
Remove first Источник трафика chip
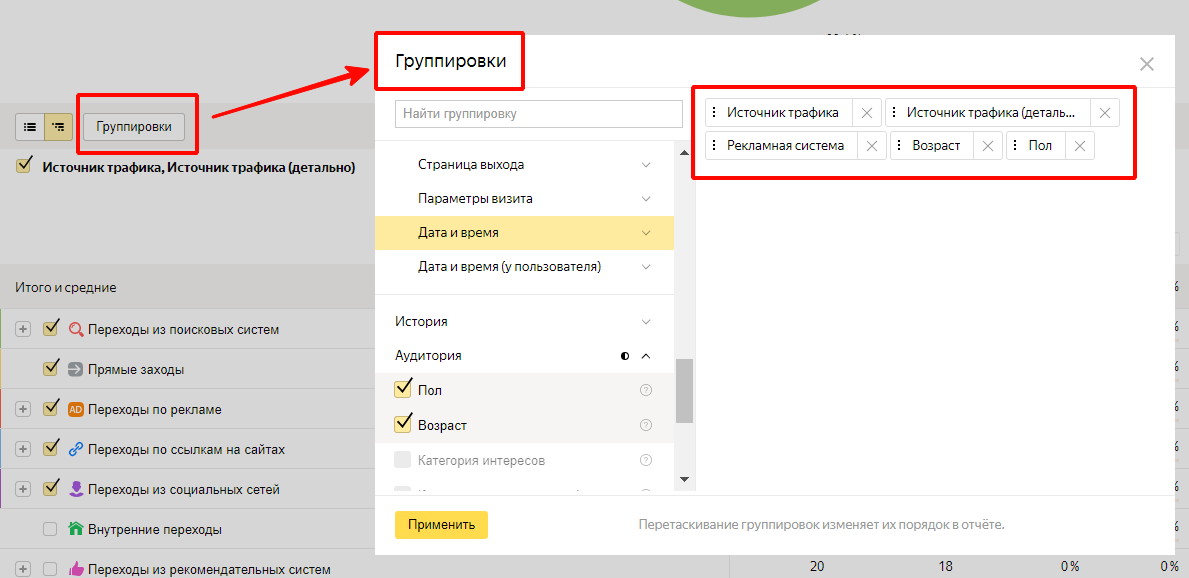[866, 113]
